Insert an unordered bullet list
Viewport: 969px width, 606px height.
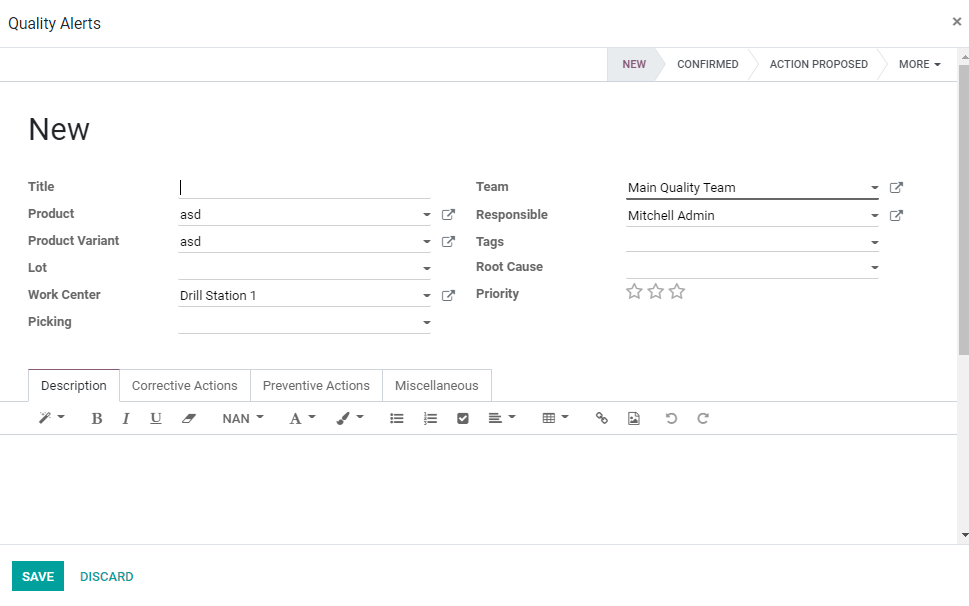(x=397, y=419)
